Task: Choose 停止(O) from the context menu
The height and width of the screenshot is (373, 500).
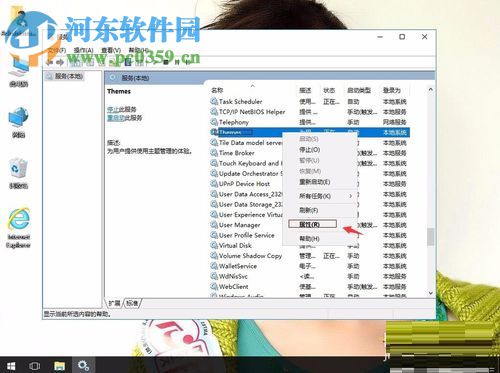Action: (x=319, y=150)
